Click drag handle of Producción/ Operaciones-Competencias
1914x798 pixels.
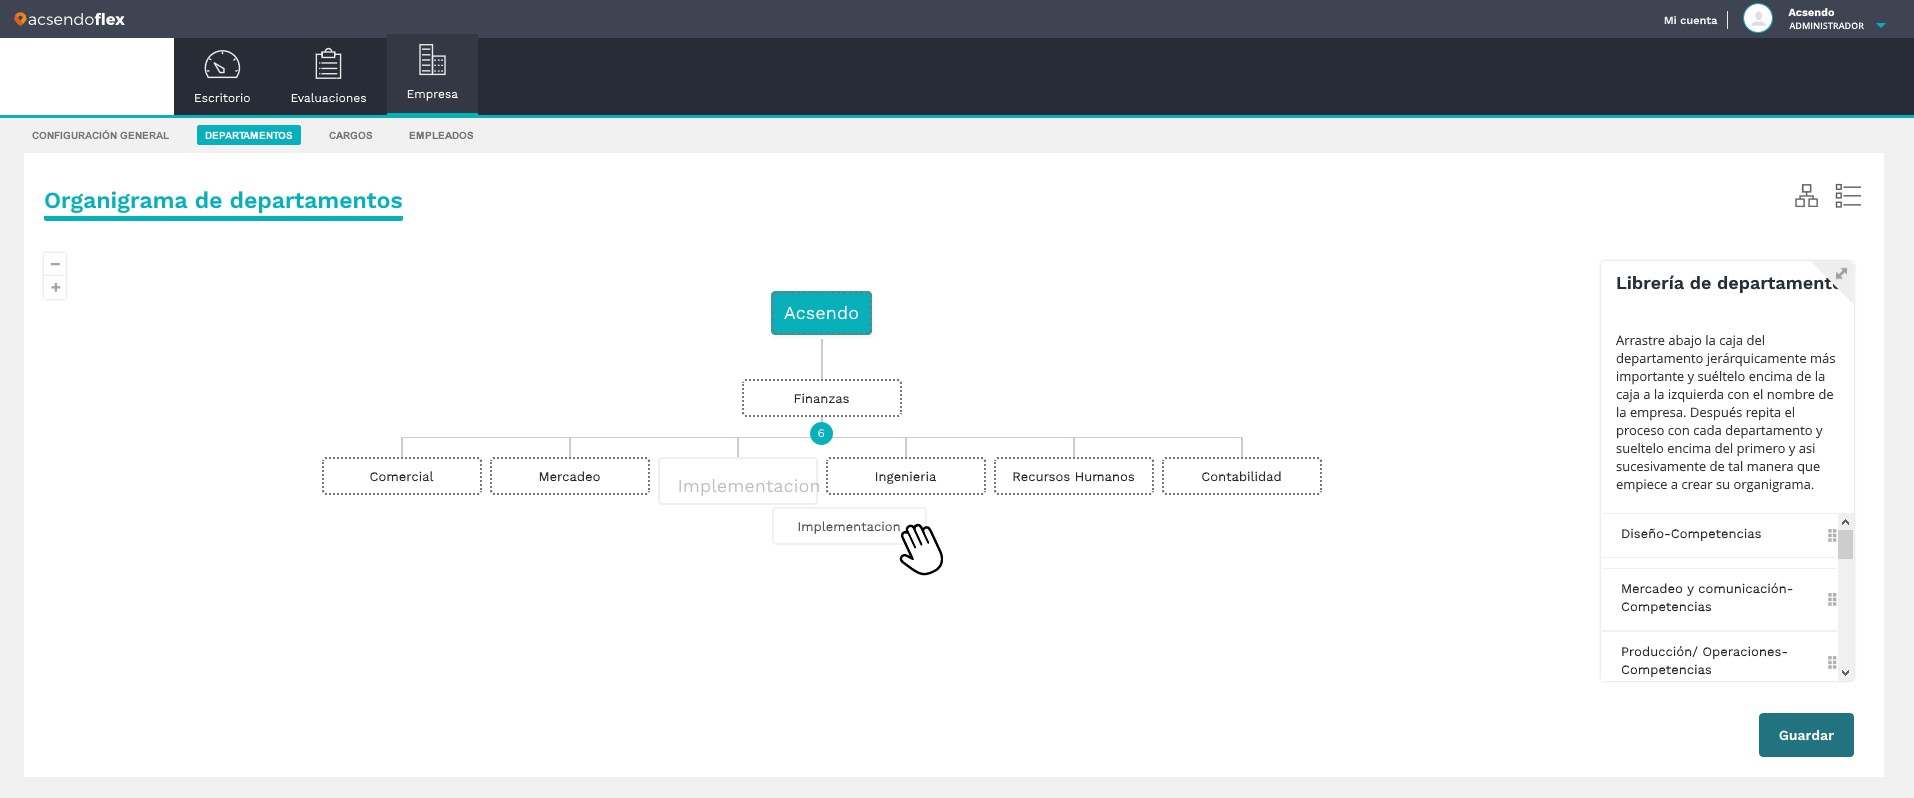[x=1832, y=662]
